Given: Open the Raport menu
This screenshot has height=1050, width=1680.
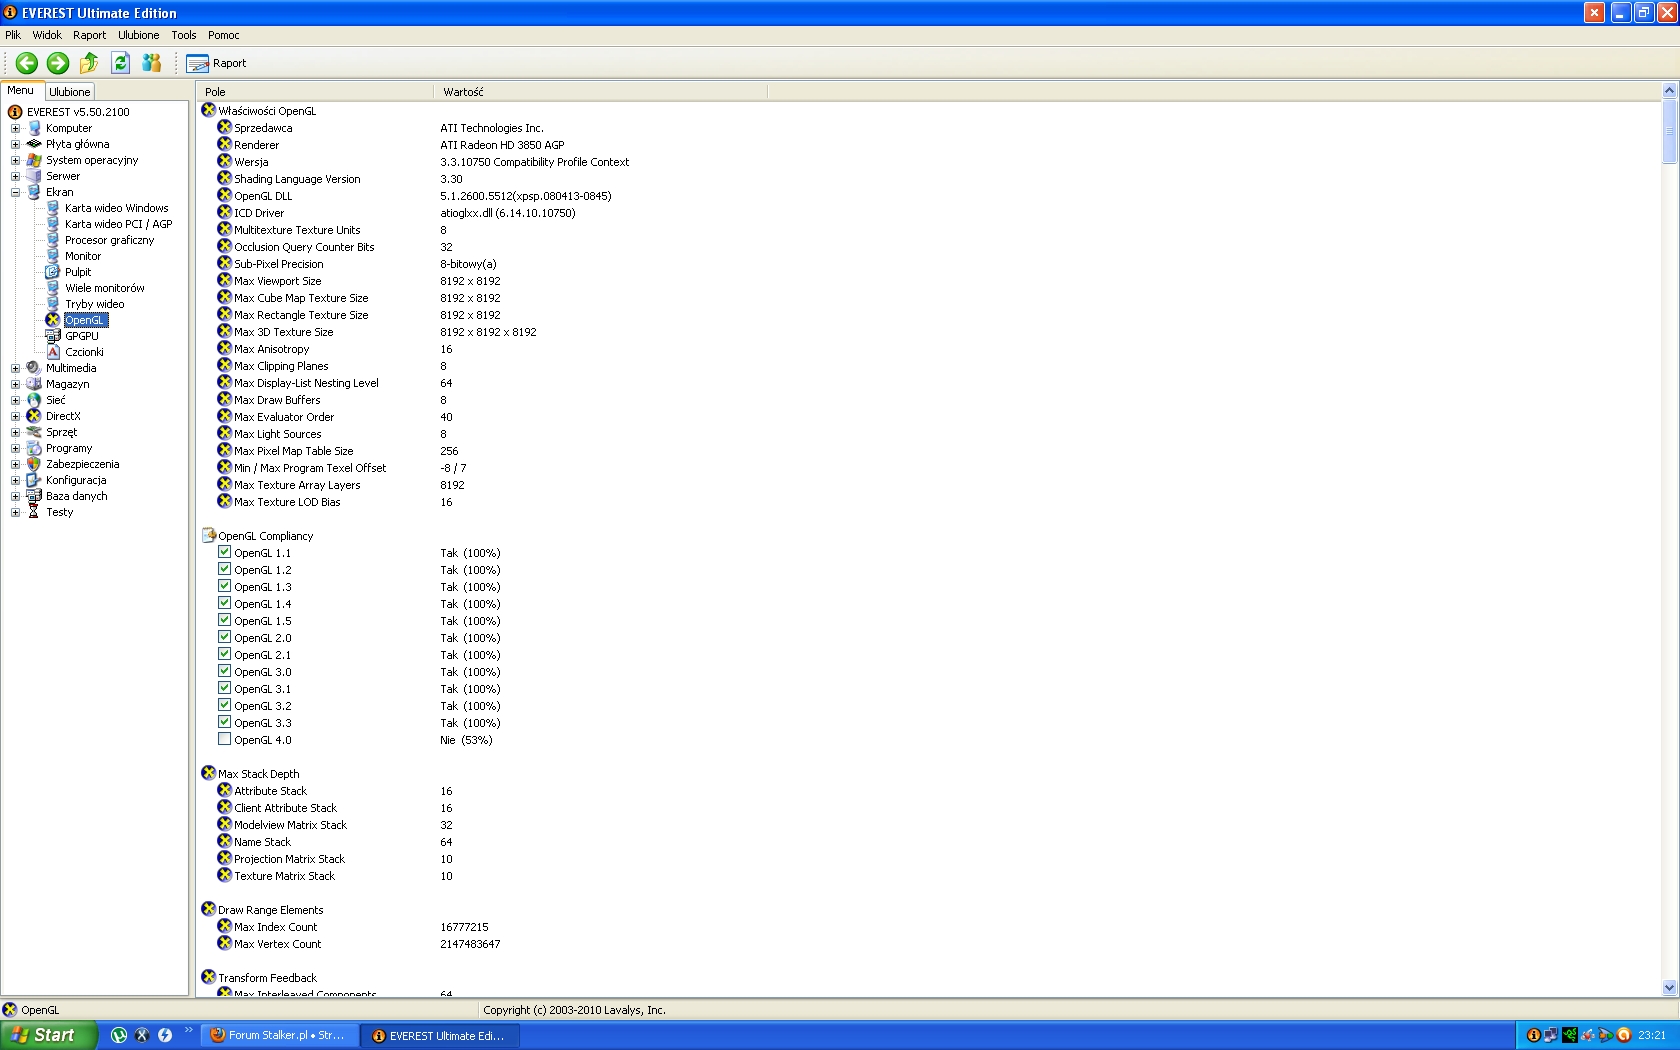Looking at the screenshot, I should (89, 35).
